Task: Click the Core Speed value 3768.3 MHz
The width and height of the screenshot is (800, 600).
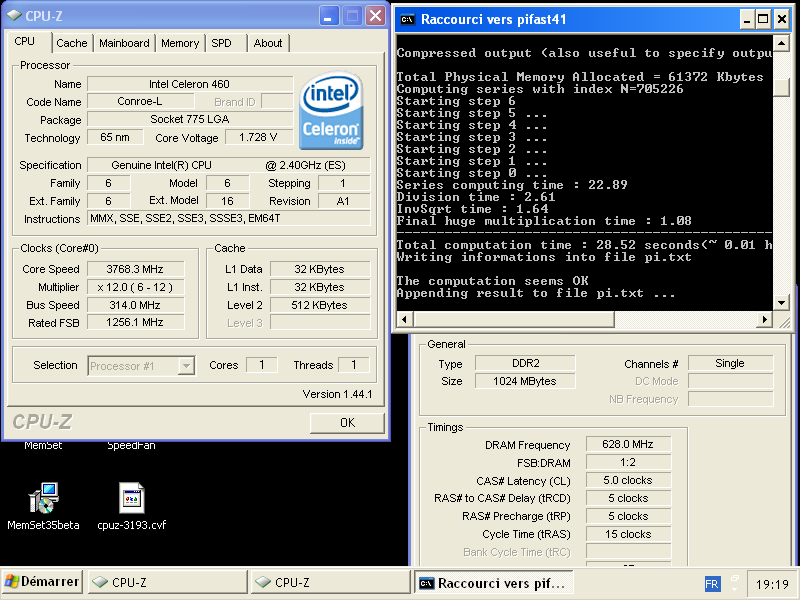Action: pyautogui.click(x=135, y=269)
